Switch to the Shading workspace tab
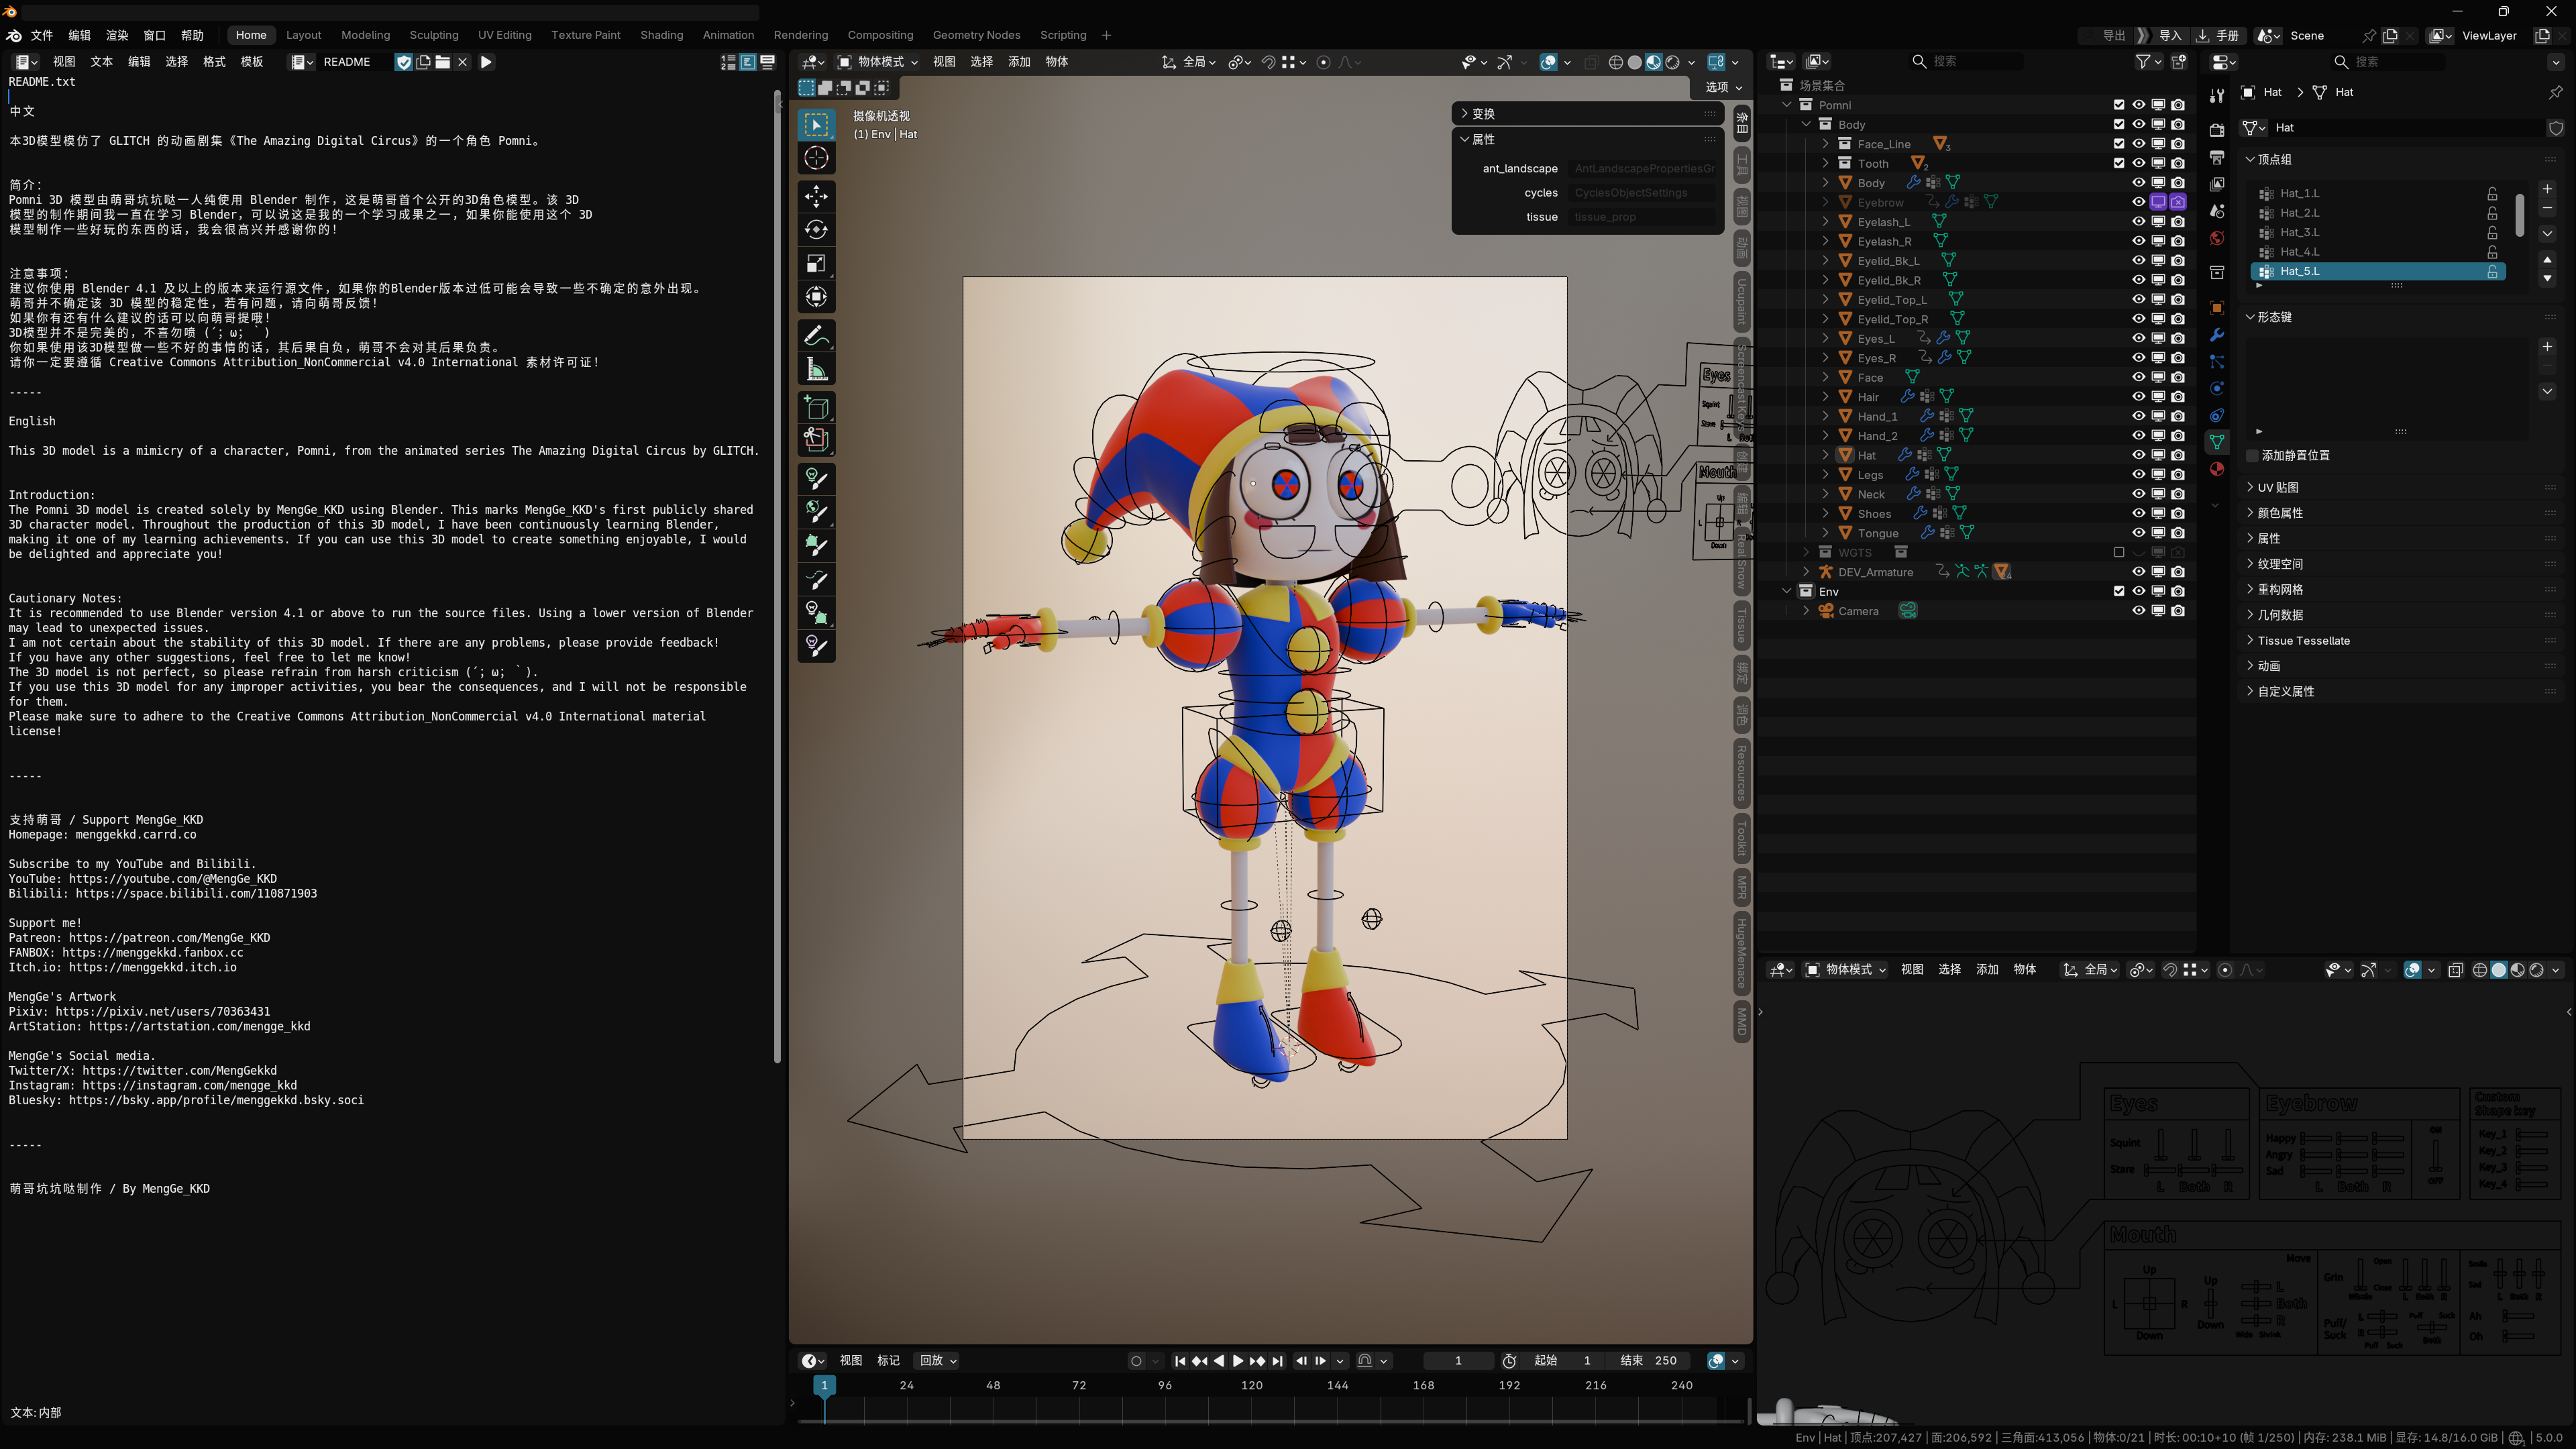 [x=661, y=35]
